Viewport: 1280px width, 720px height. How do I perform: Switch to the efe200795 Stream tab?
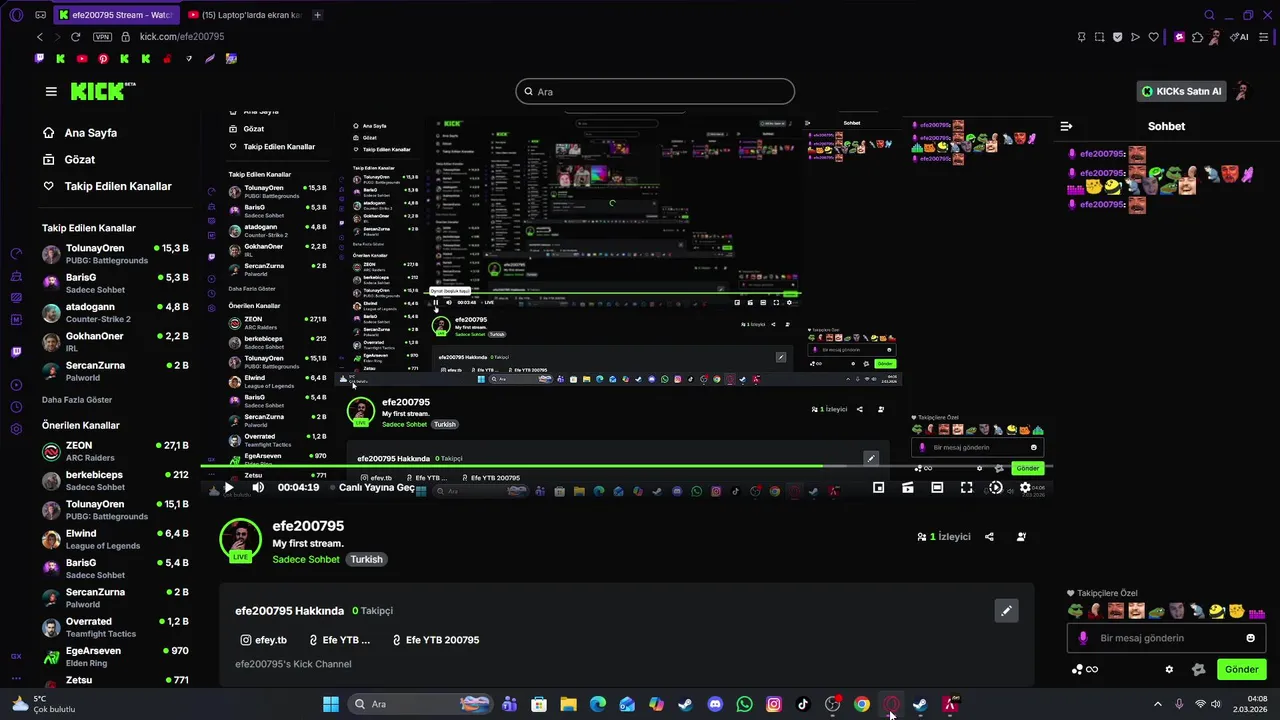(116, 15)
